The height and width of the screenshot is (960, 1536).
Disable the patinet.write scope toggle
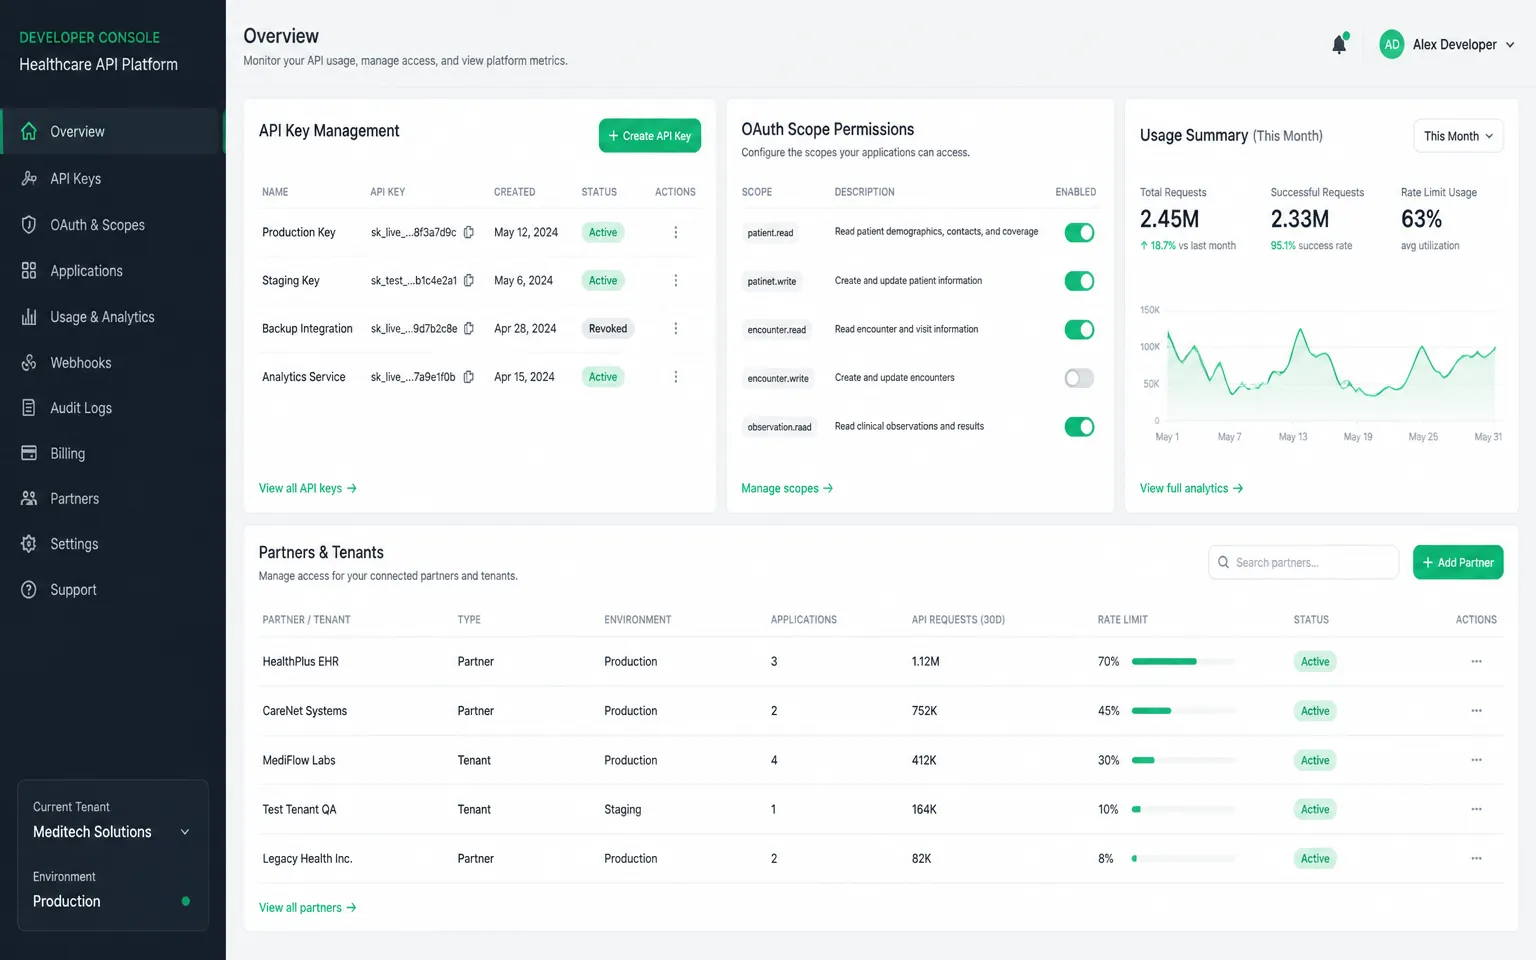pyautogui.click(x=1079, y=281)
